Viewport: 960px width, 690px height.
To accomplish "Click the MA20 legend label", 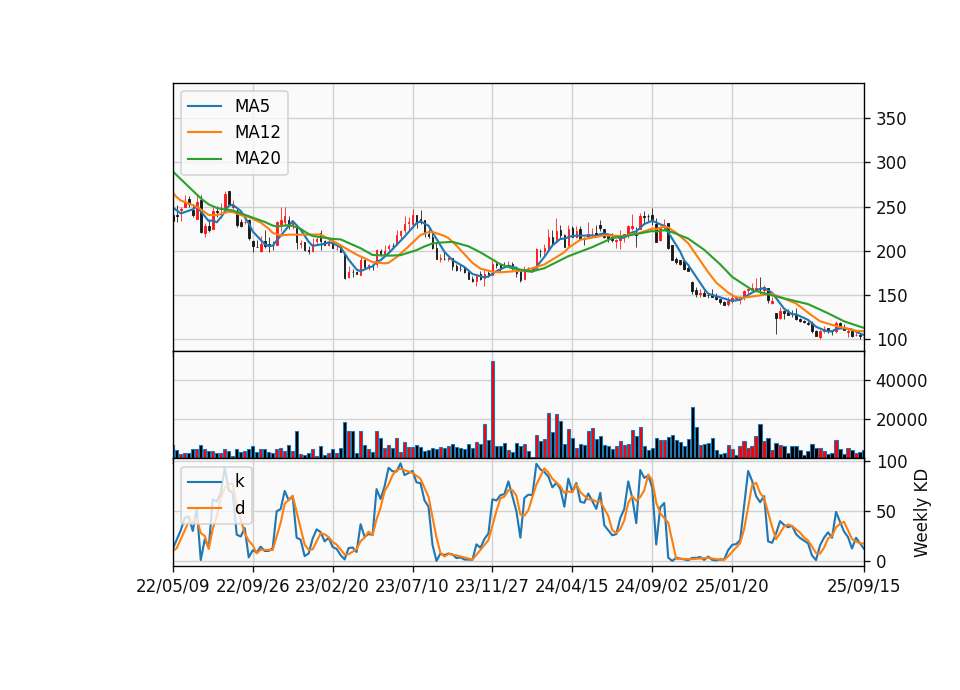I will [257, 158].
